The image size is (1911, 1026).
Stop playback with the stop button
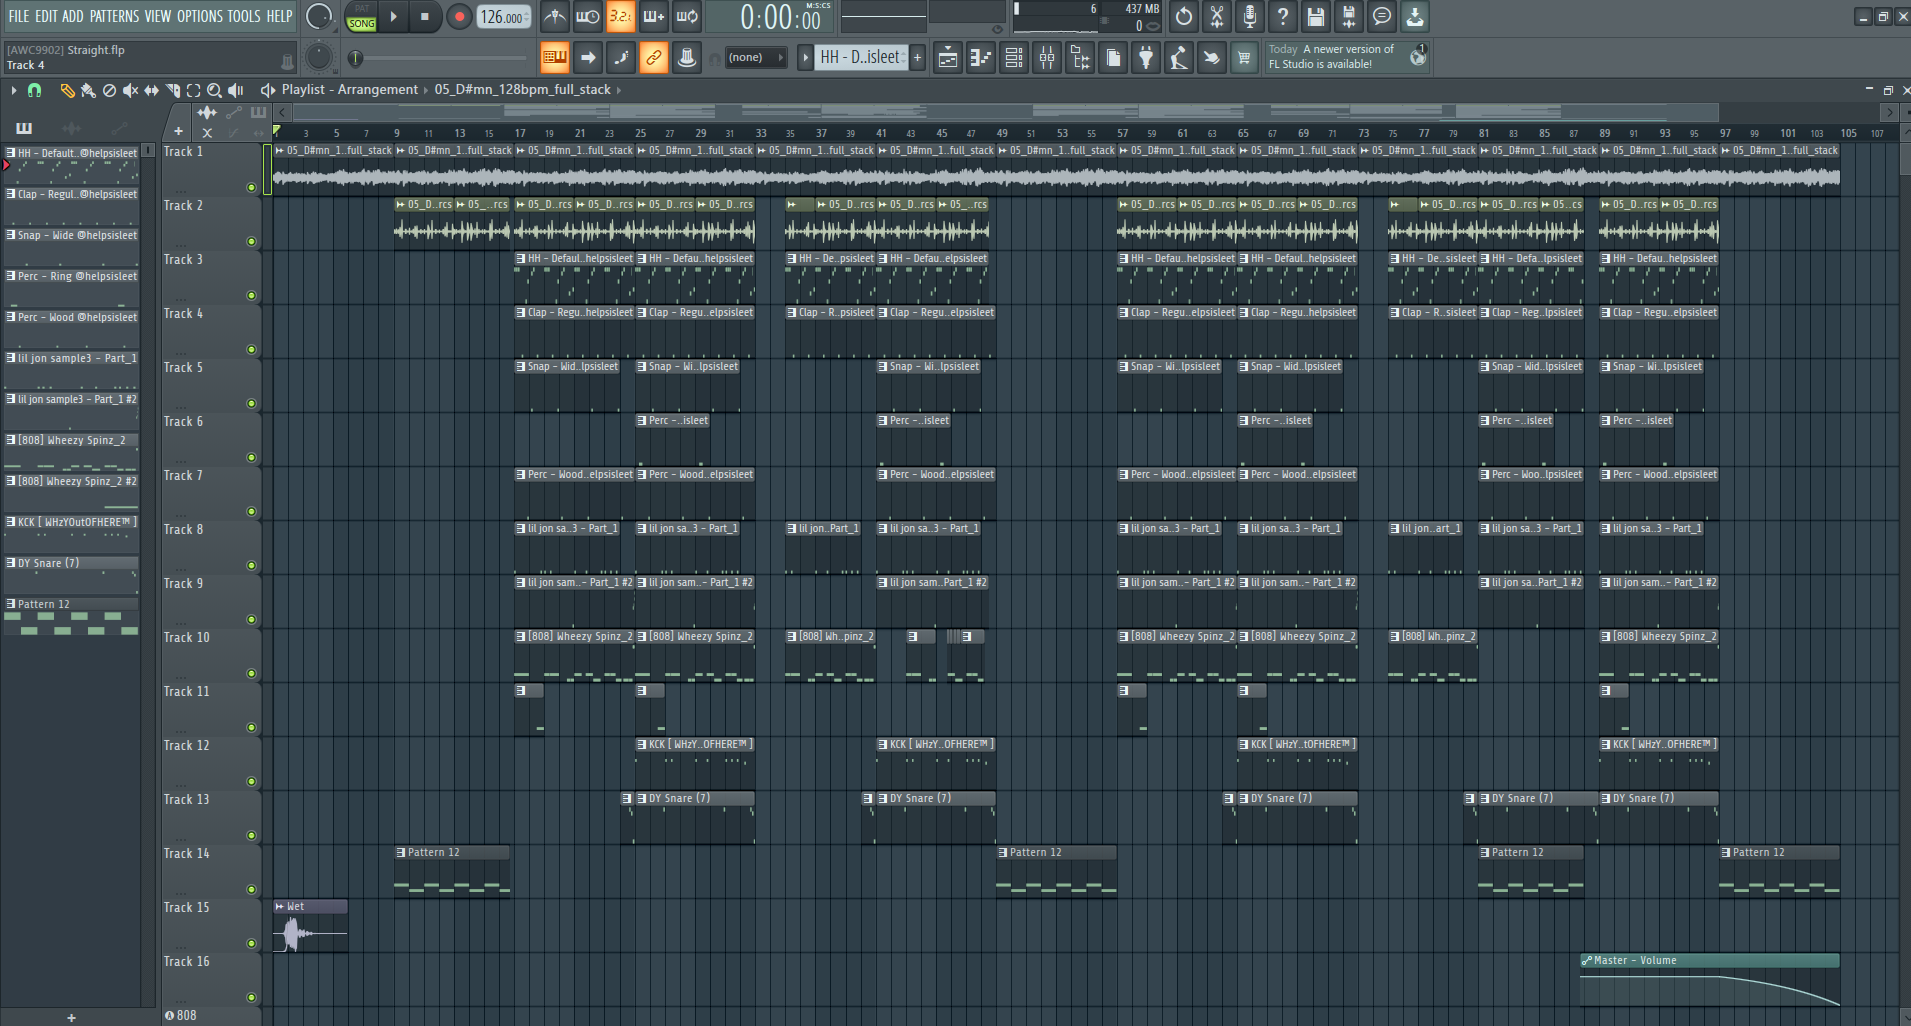coord(425,16)
